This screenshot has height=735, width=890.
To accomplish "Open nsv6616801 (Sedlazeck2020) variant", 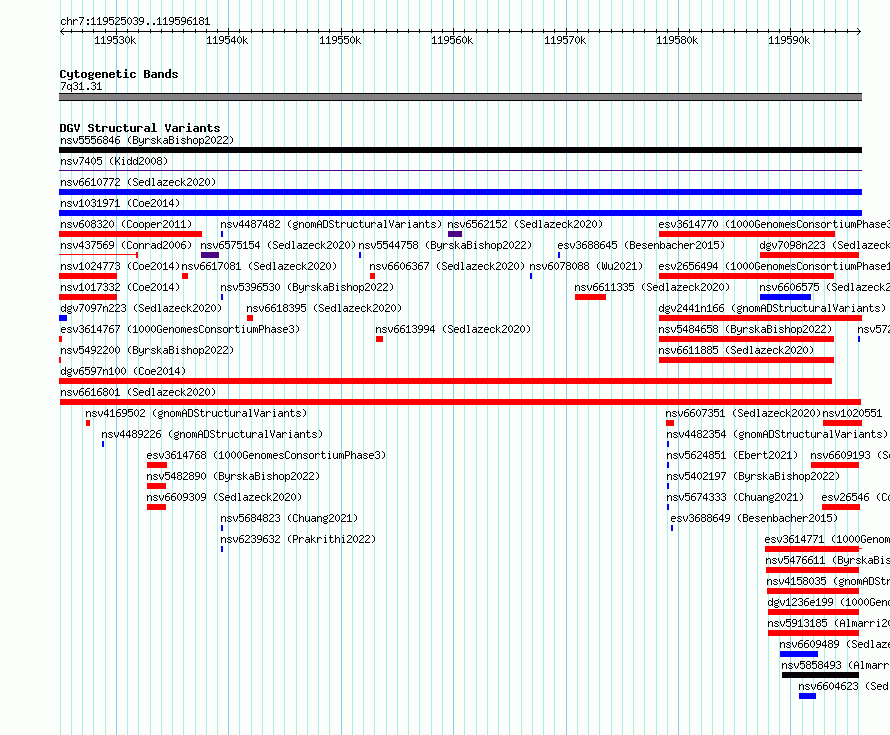I will (138, 392).
